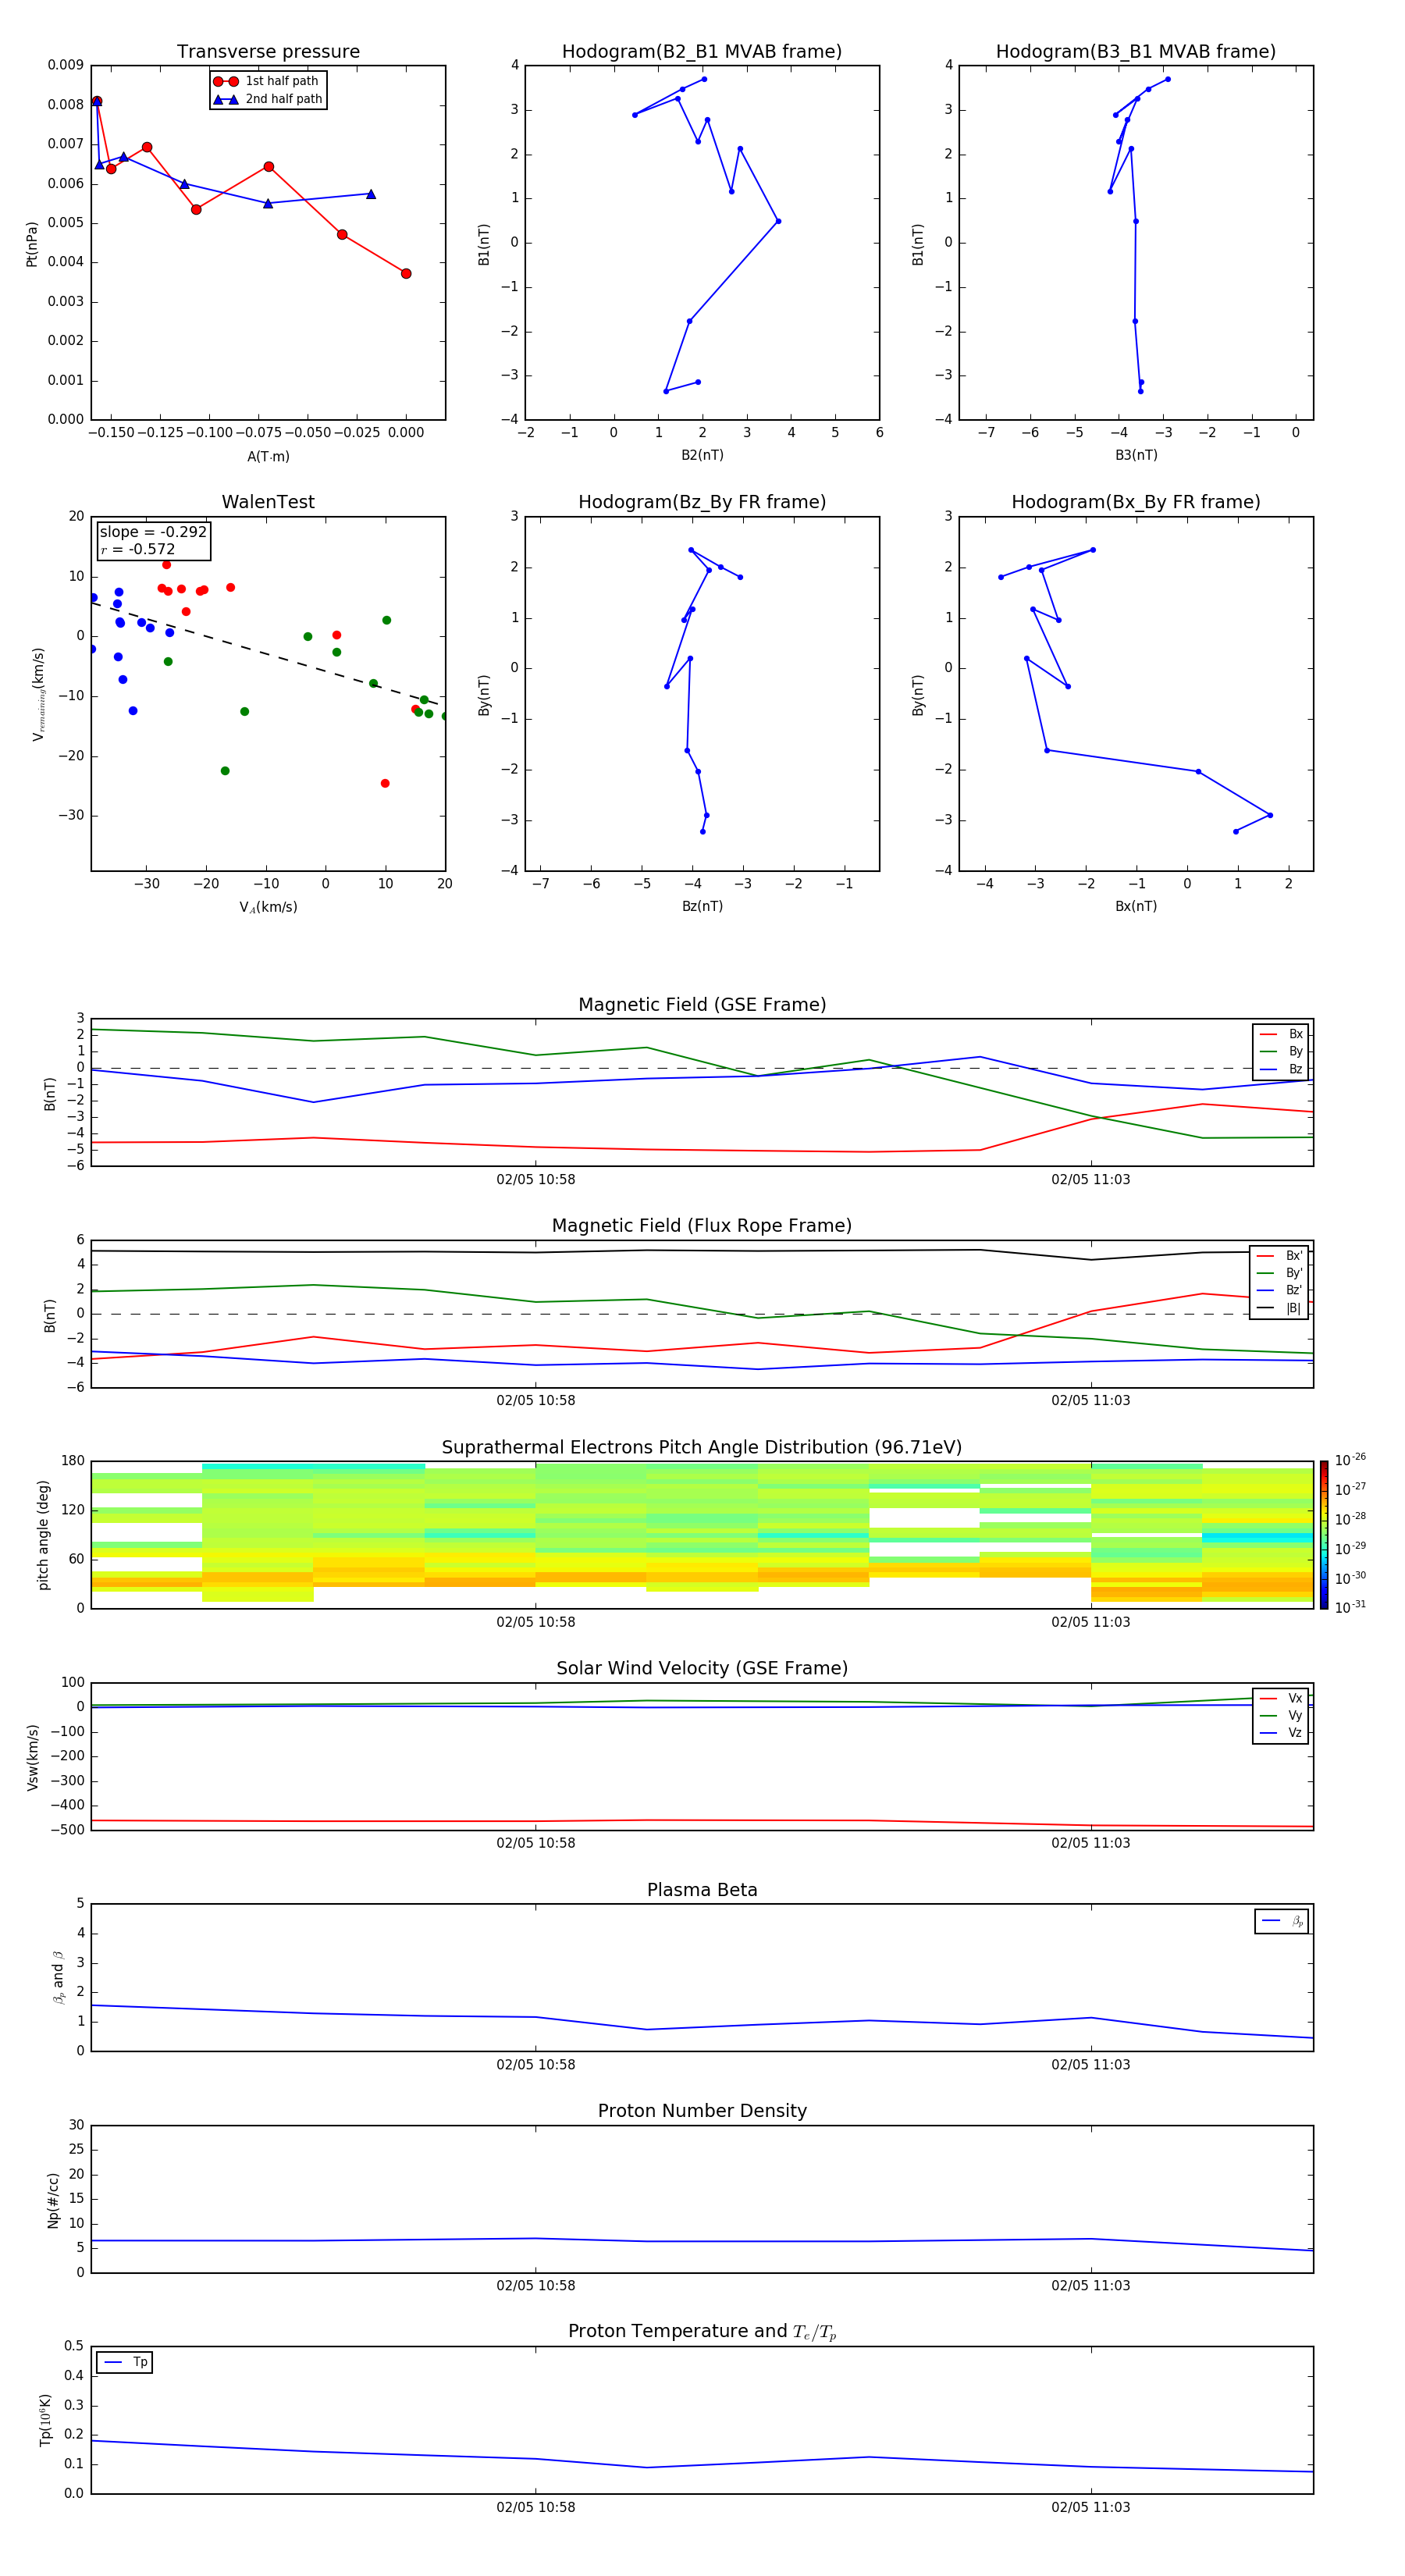The width and height of the screenshot is (1405, 2576).
Task: Click 'Solar Wind Velocity (GSE Frame)' title
Action: click(x=702, y=1669)
